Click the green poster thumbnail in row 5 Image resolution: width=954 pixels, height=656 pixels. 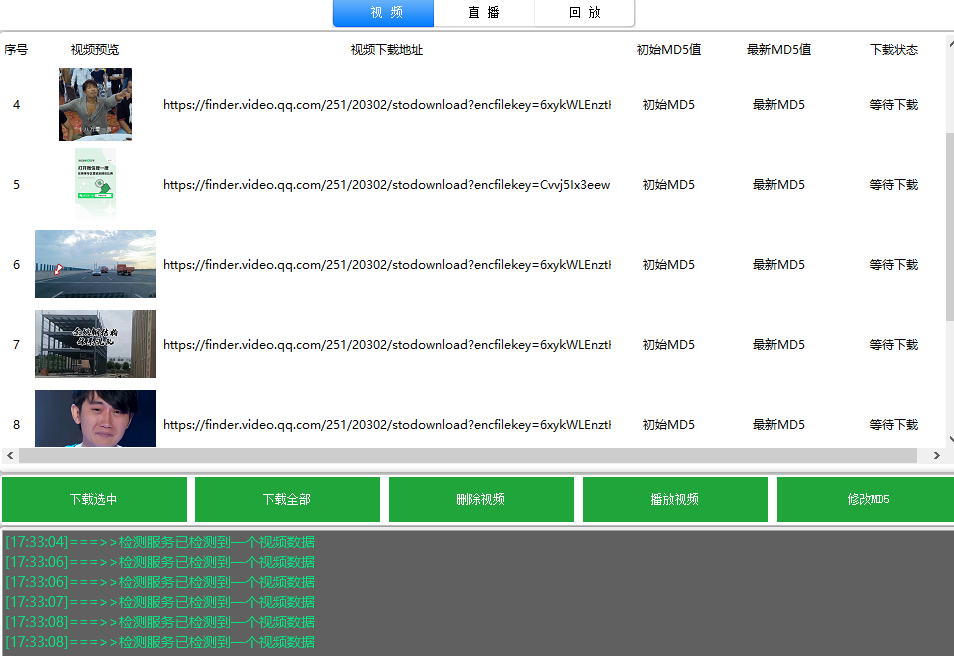click(95, 184)
